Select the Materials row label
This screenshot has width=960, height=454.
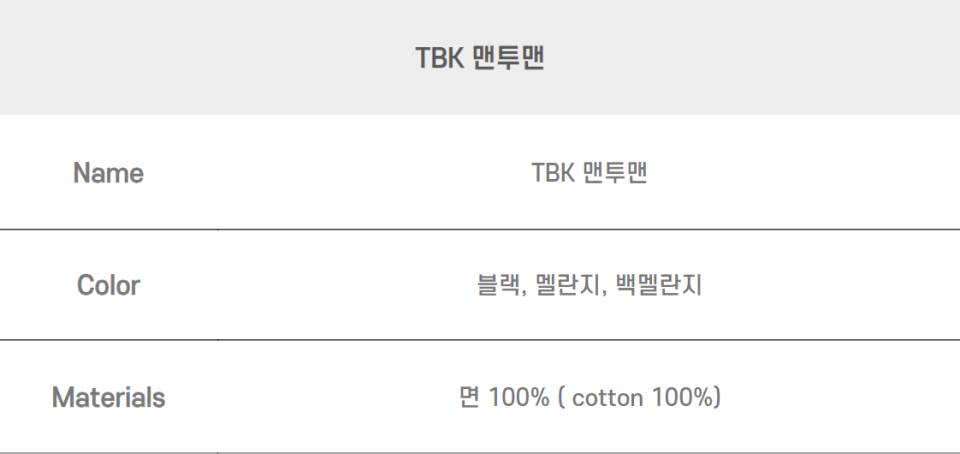pos(108,398)
